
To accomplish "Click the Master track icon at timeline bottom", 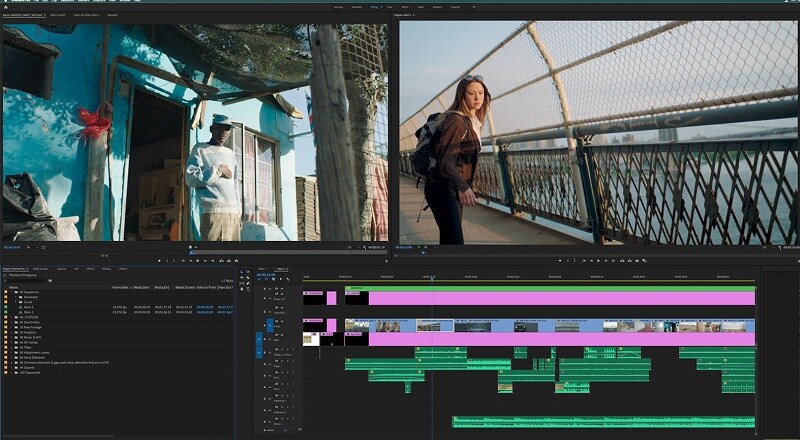I will point(265,430).
